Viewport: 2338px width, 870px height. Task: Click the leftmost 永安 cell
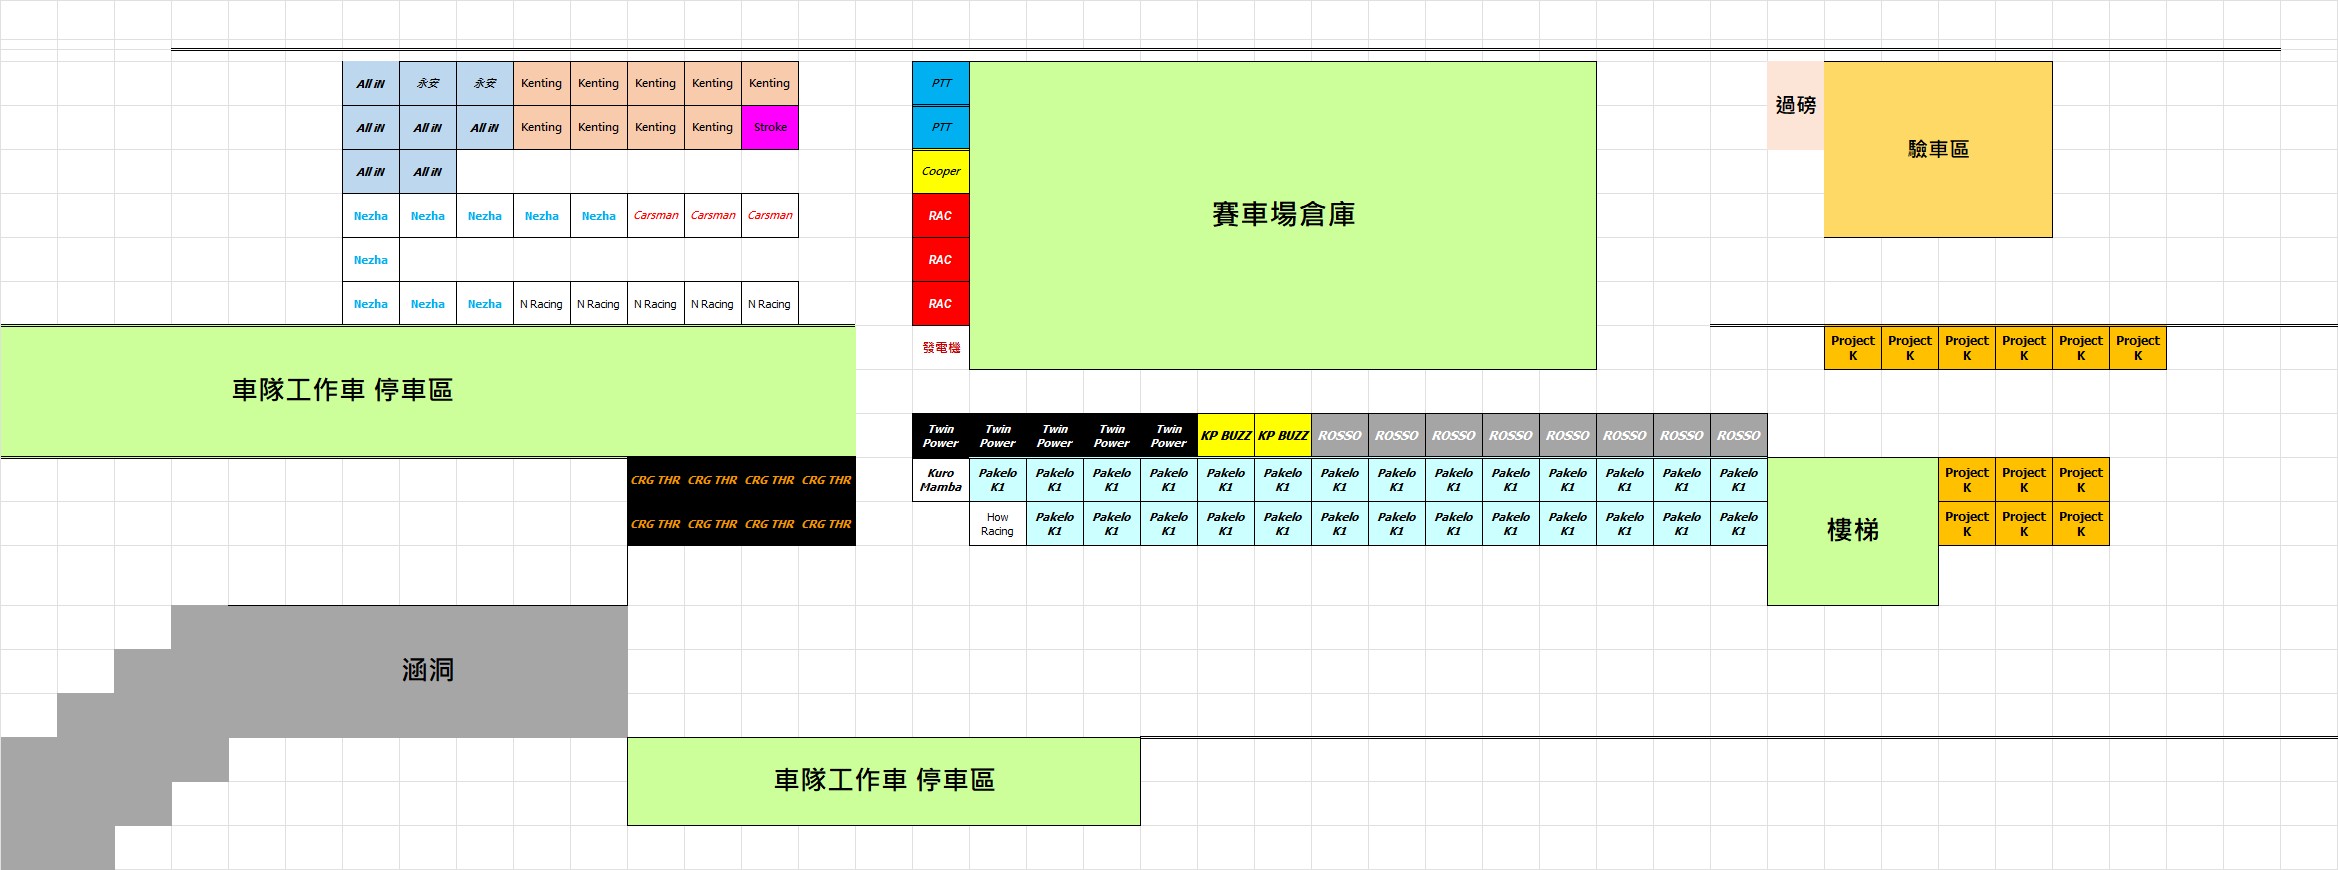pos(427,83)
